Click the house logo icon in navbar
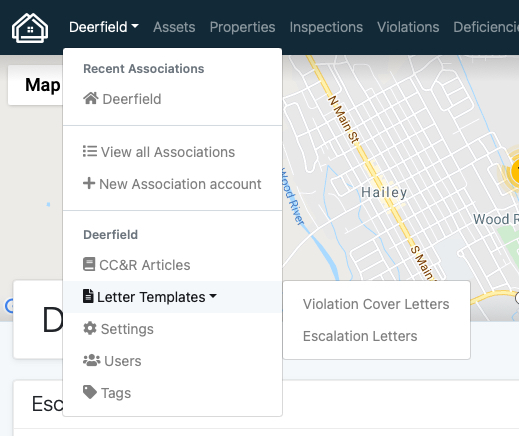The height and width of the screenshot is (436, 519). tap(30, 28)
